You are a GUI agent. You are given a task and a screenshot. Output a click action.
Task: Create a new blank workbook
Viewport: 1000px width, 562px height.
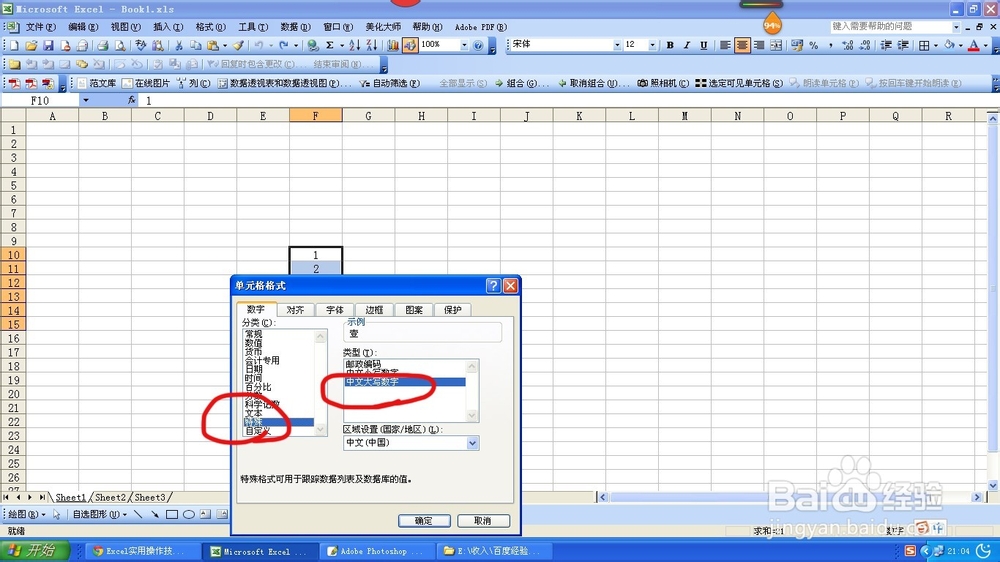click(14, 45)
